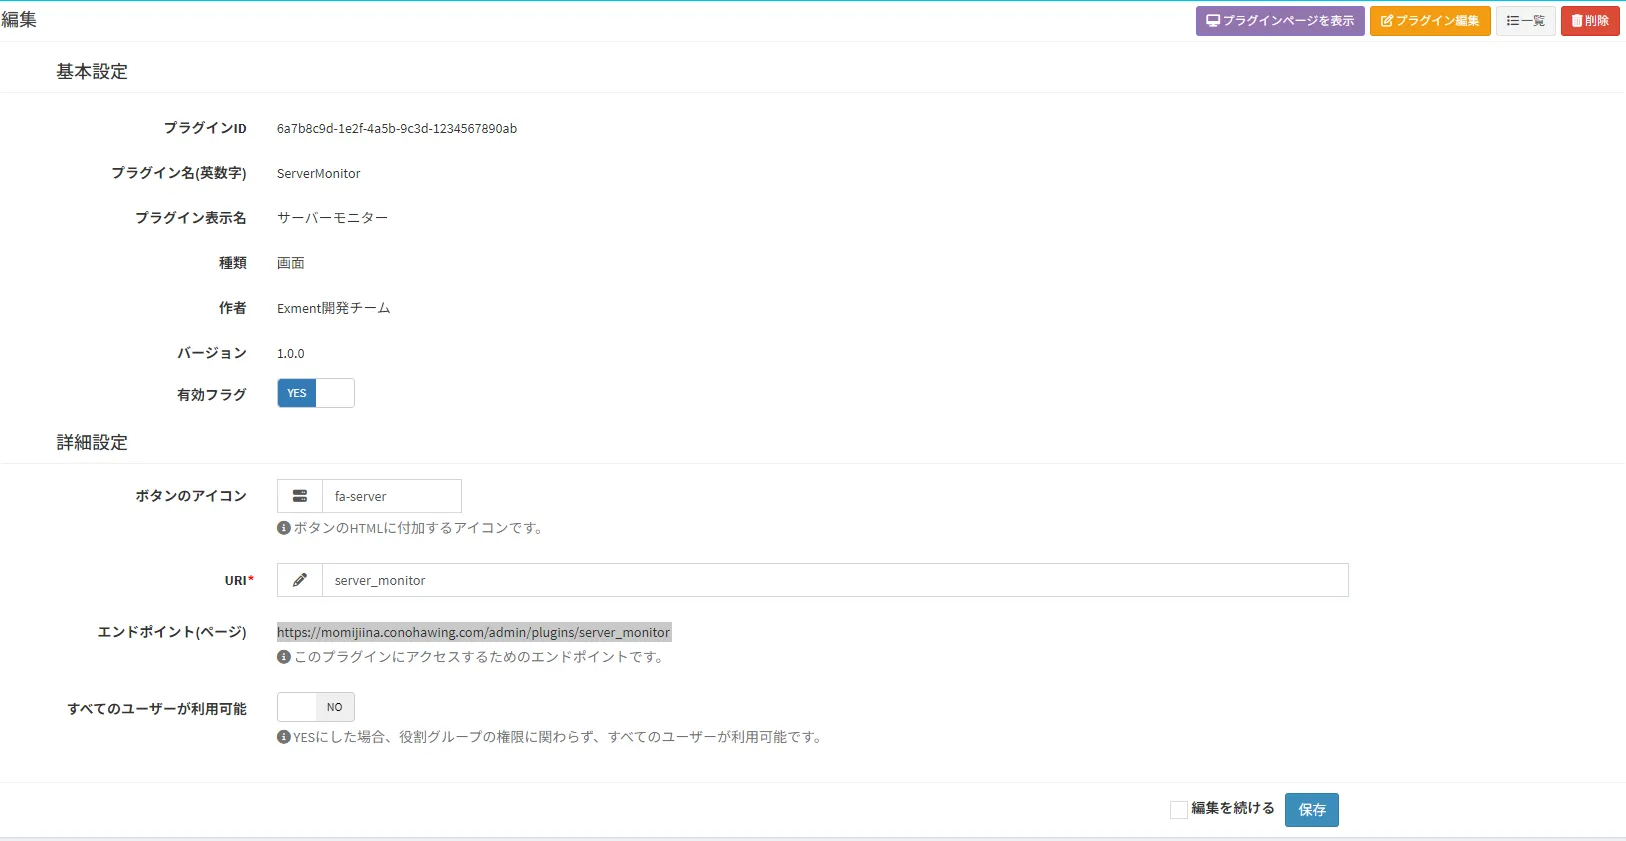Toggle すべてのユーザーが利用可能 NO switch
Image resolution: width=1626 pixels, height=841 pixels.
tap(315, 707)
